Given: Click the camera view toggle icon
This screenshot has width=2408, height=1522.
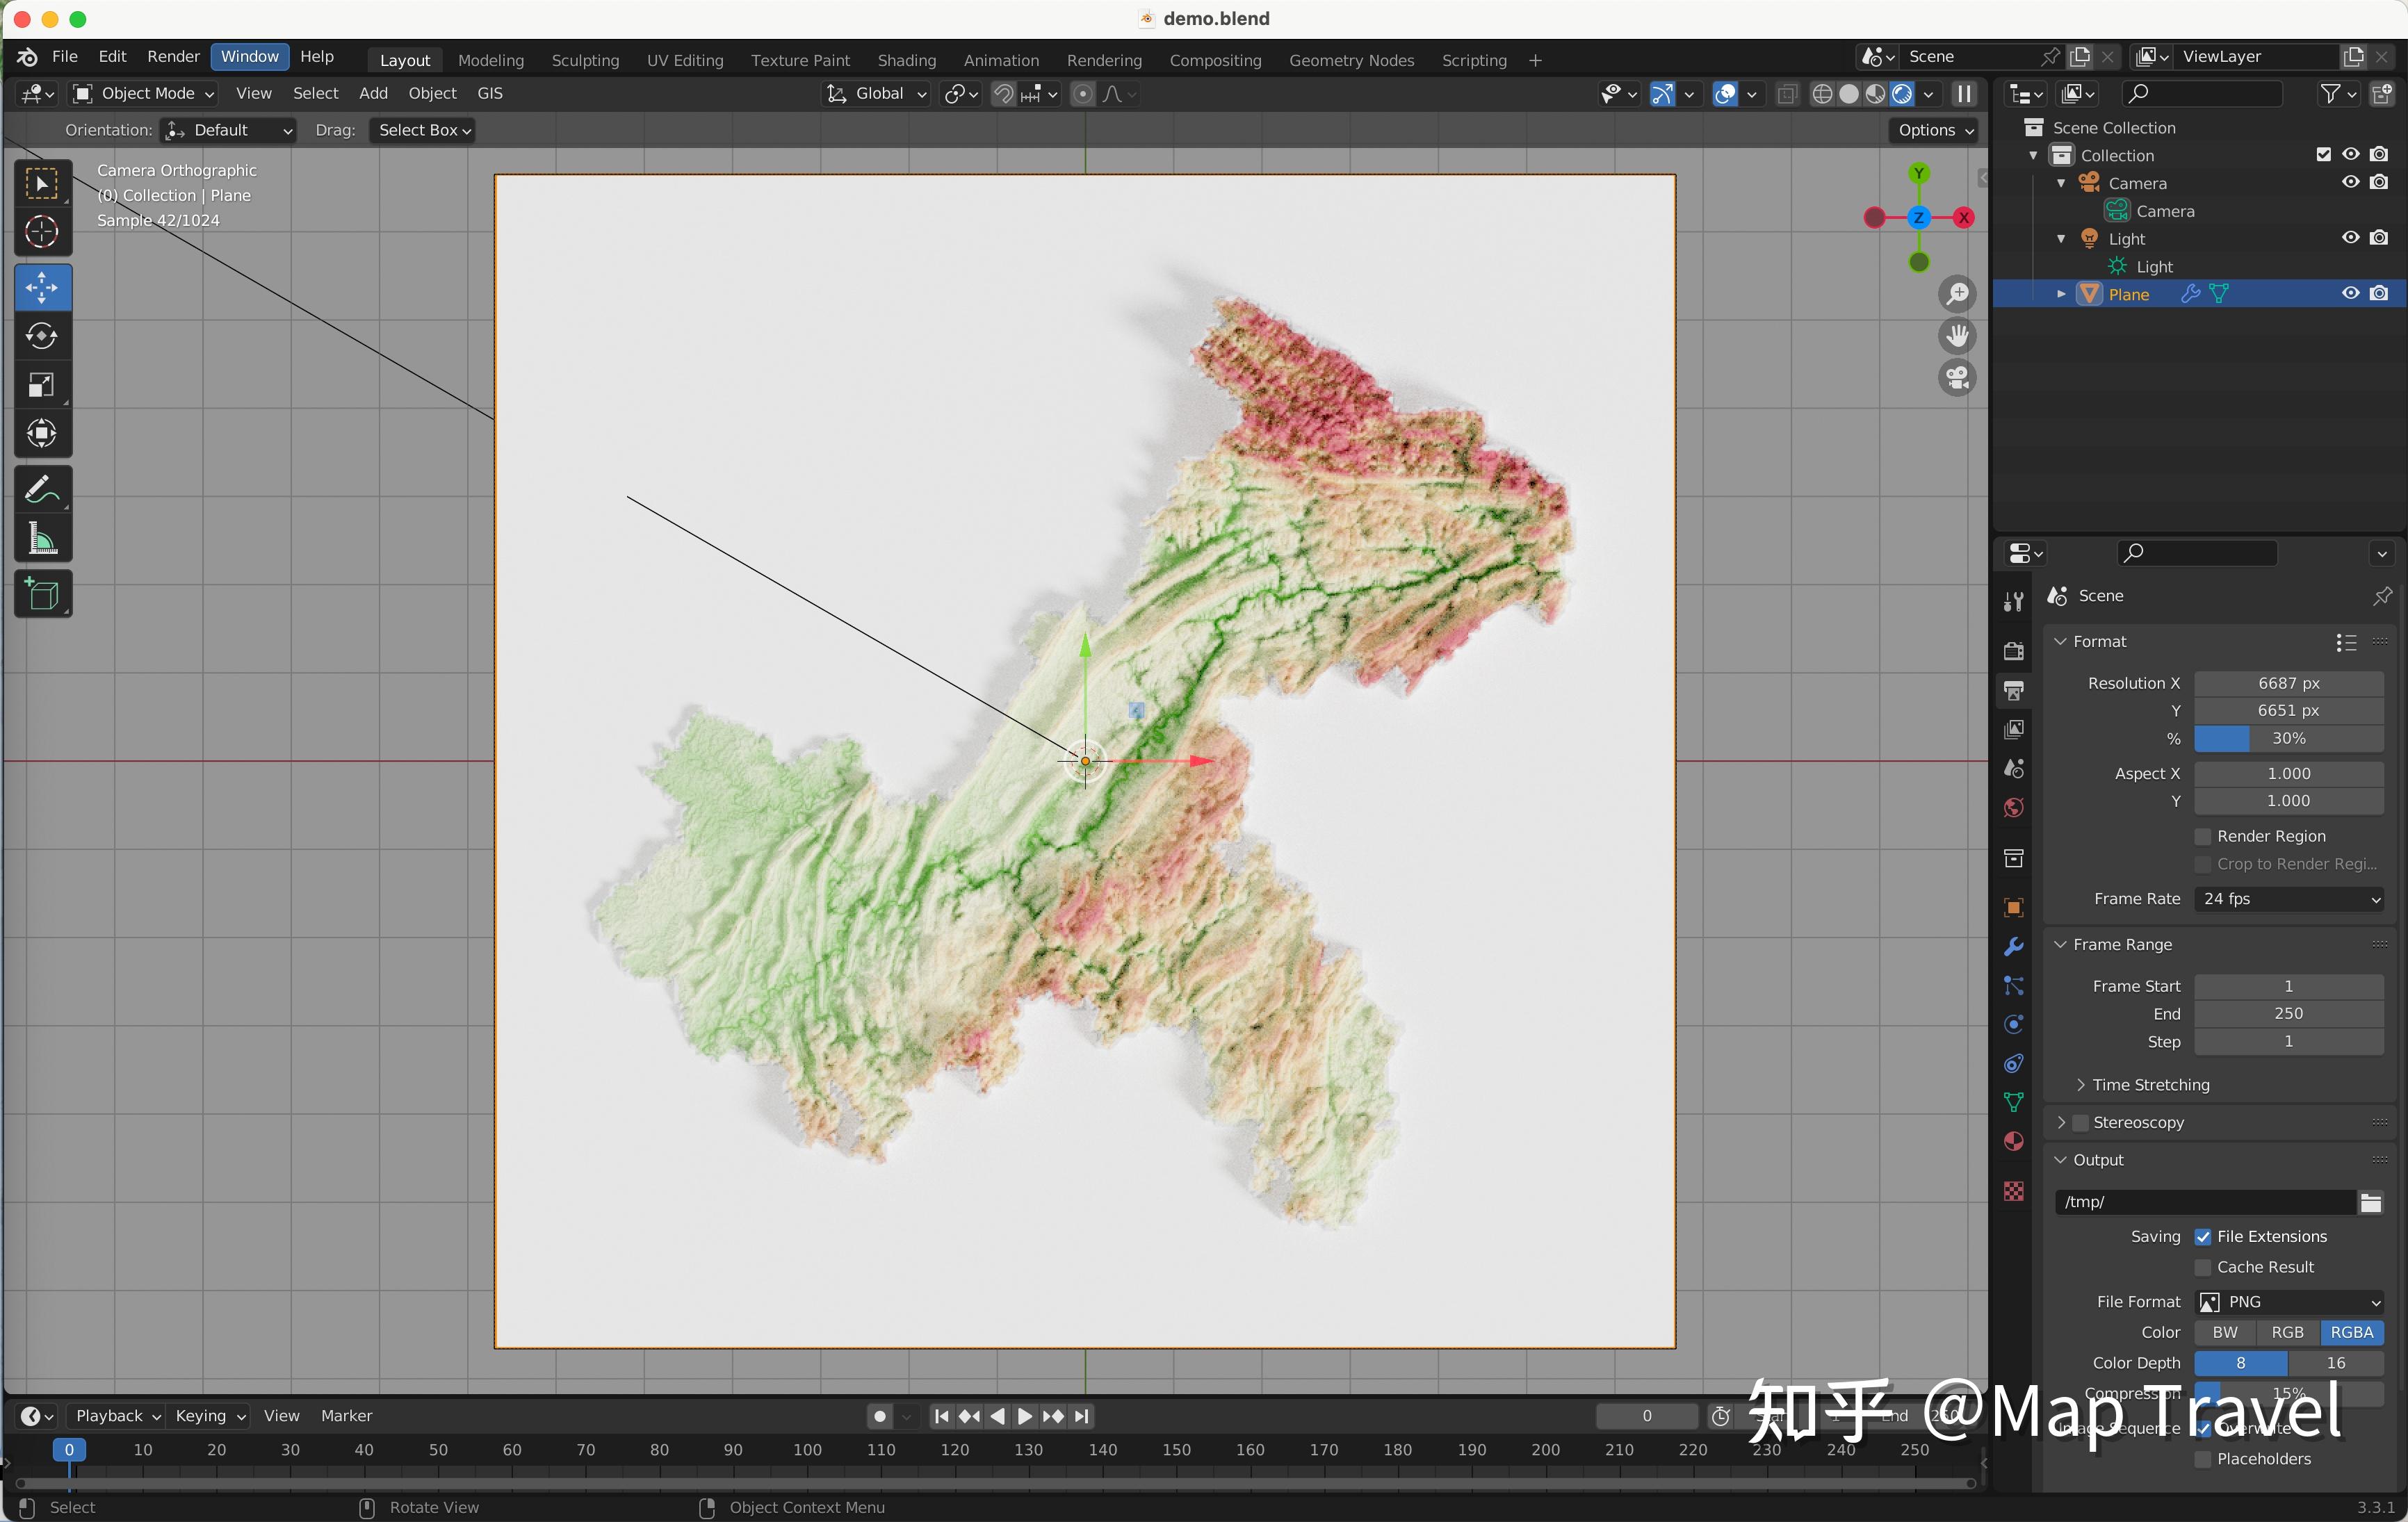Looking at the screenshot, I should [1957, 378].
